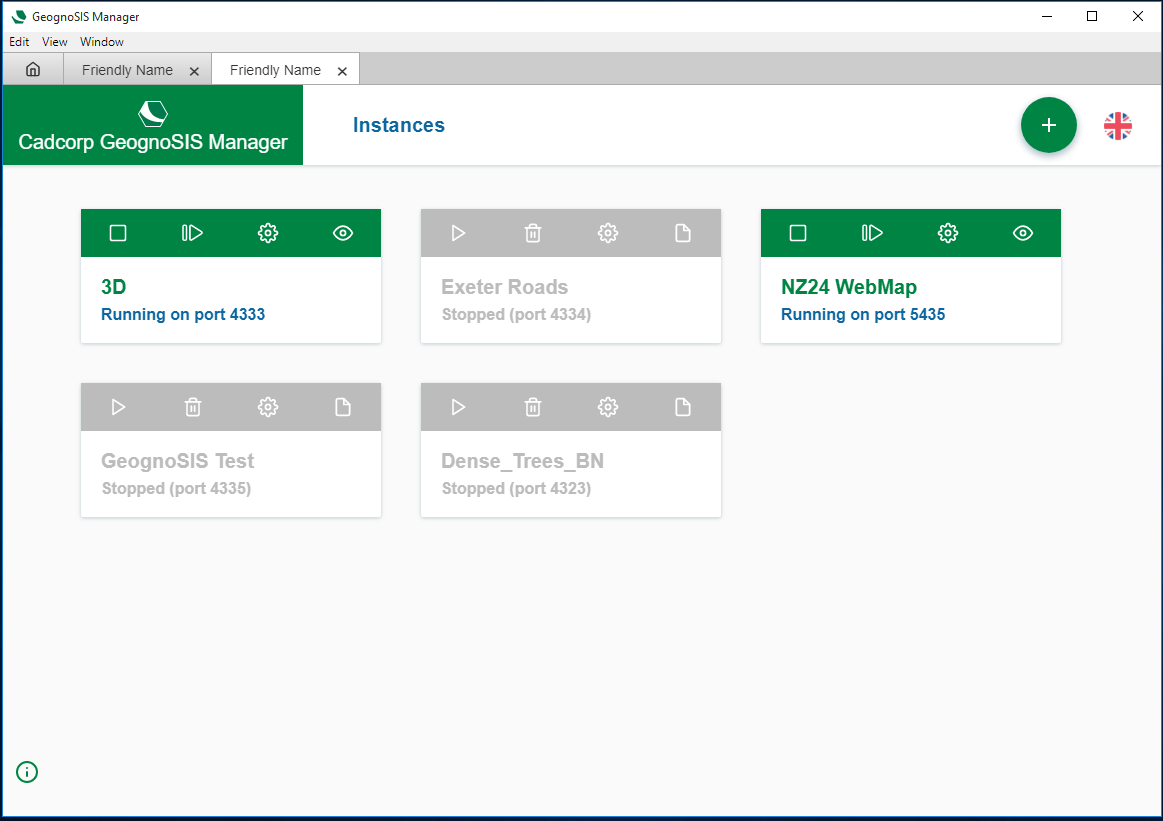
Task: Open Dense_Trees_BN settings gear
Action: tap(608, 407)
